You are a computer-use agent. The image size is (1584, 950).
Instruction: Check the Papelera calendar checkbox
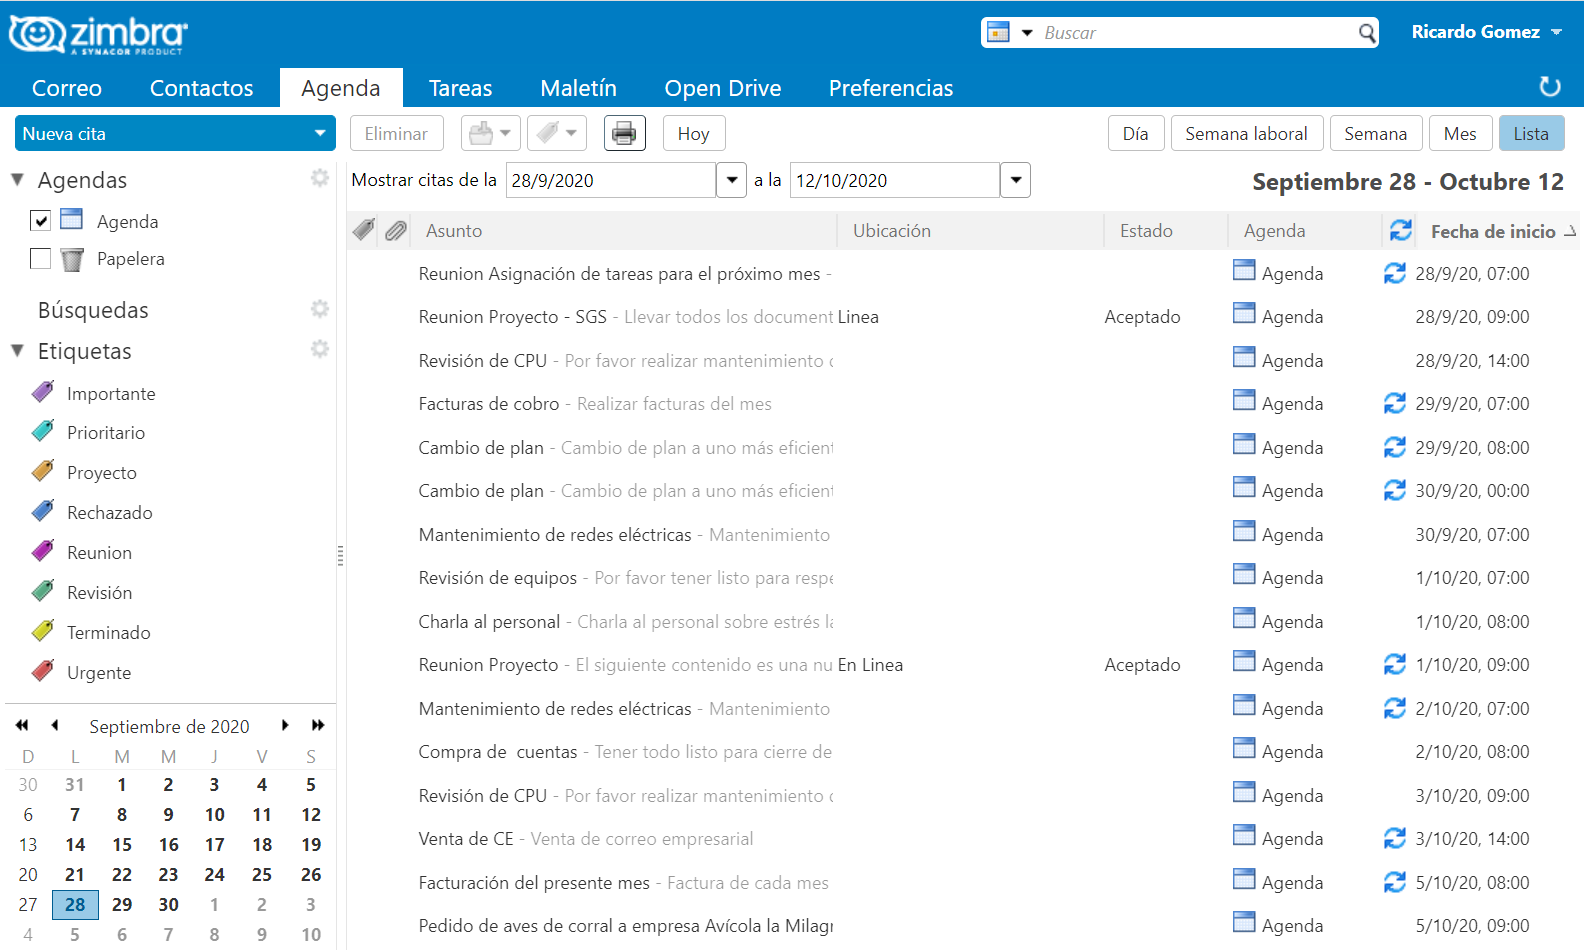[40, 259]
